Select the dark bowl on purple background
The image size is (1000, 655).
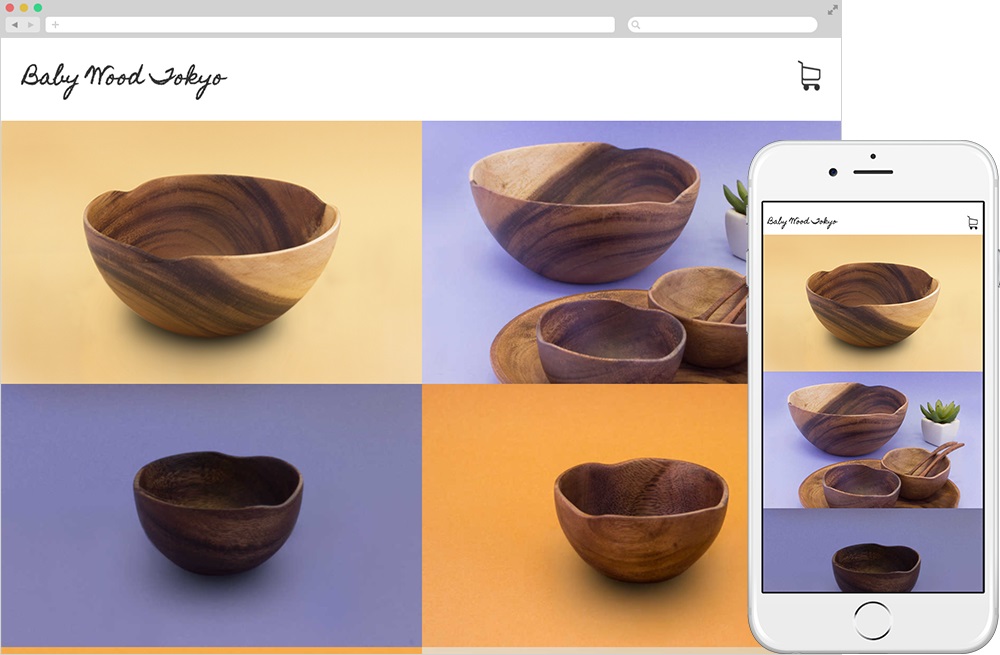click(211, 515)
